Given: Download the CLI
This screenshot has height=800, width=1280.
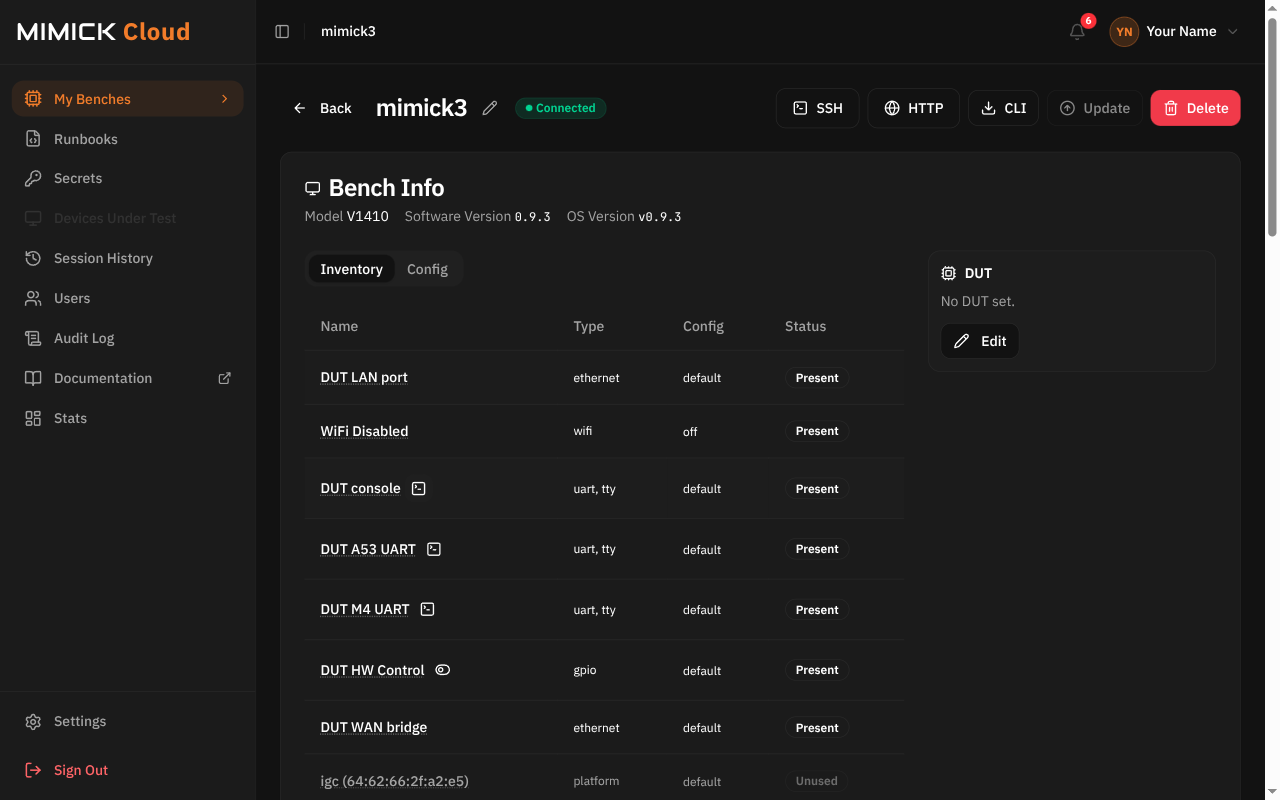Looking at the screenshot, I should [1004, 108].
